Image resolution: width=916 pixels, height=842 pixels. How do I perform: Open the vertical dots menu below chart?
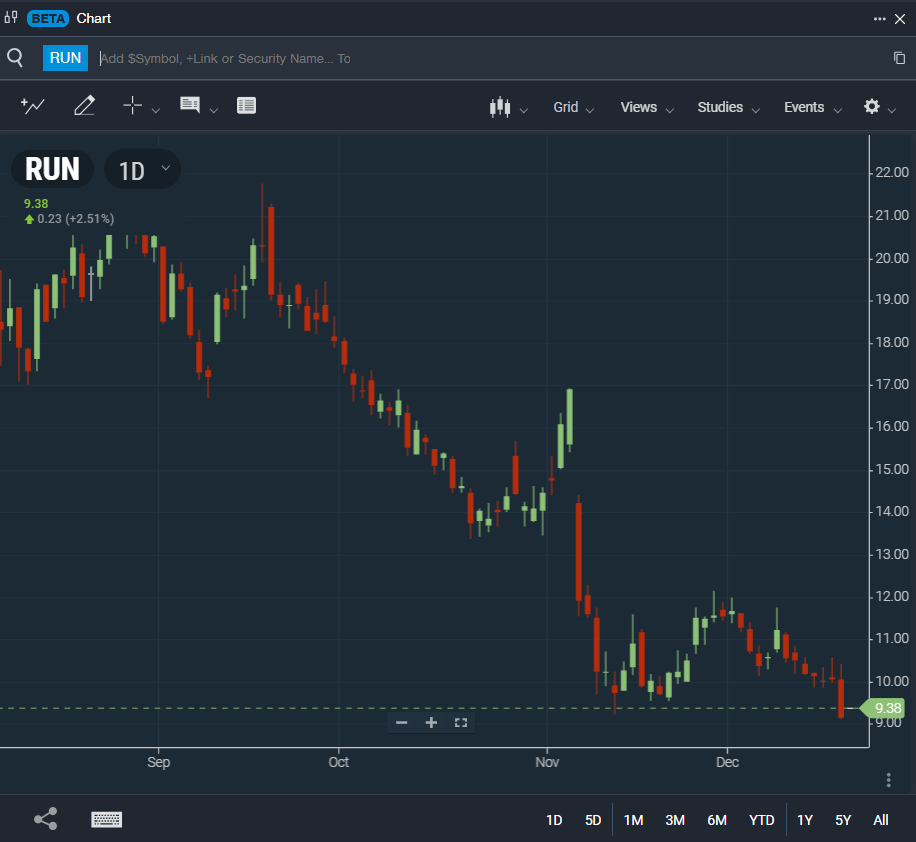[889, 780]
